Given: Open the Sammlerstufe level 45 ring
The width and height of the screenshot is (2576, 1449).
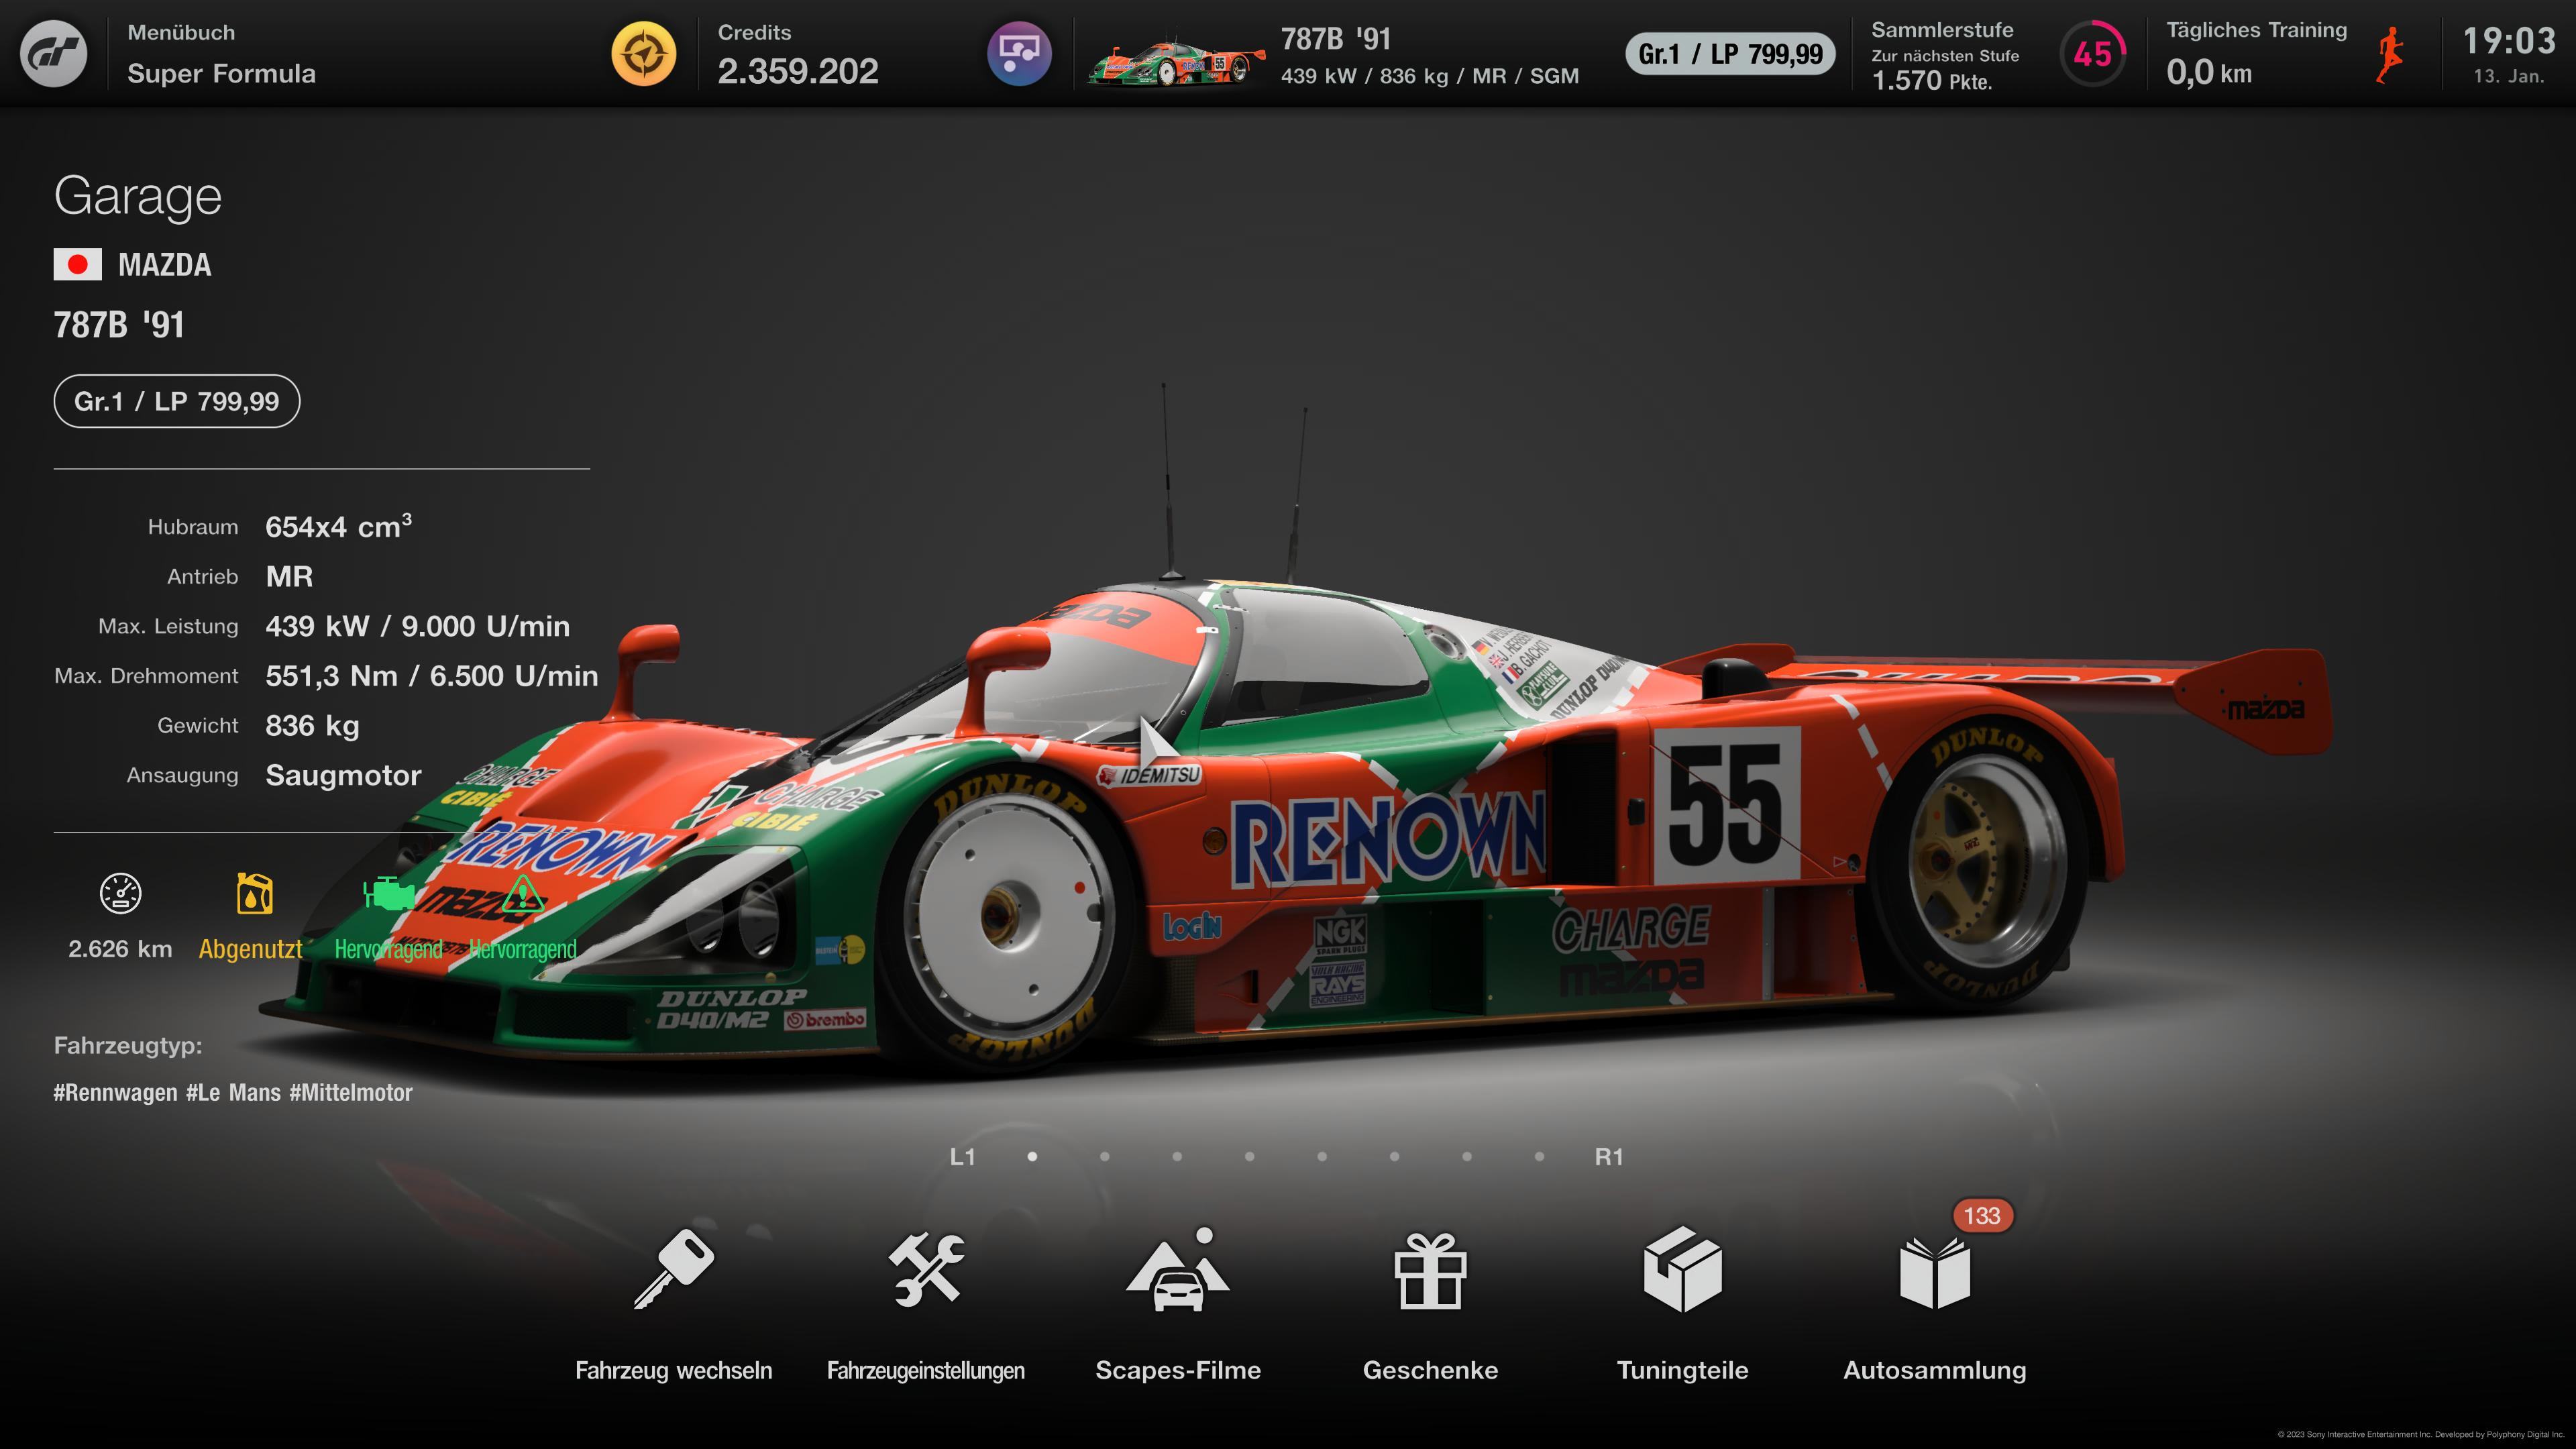Looking at the screenshot, I should tap(2092, 54).
